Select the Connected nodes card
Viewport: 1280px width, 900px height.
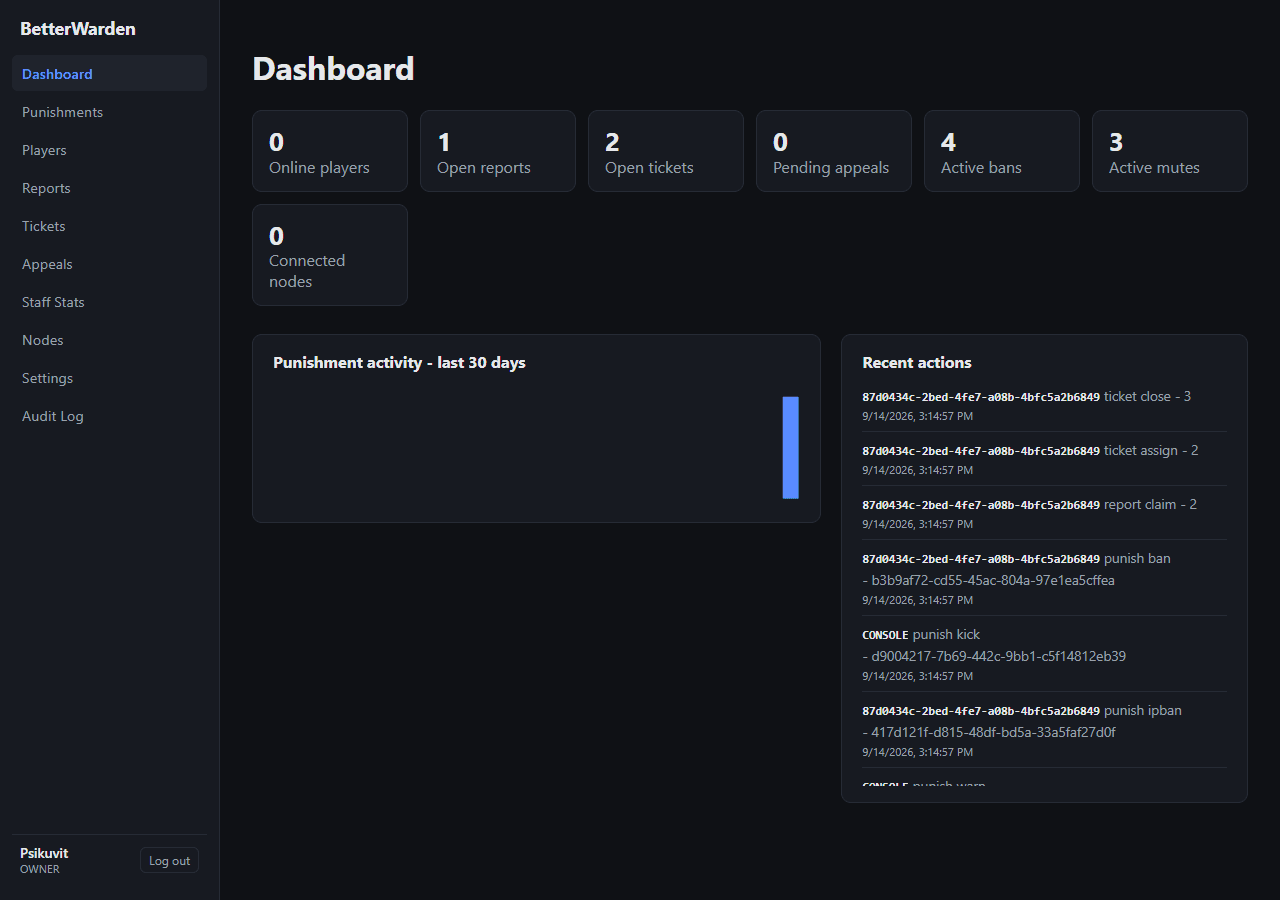click(330, 255)
